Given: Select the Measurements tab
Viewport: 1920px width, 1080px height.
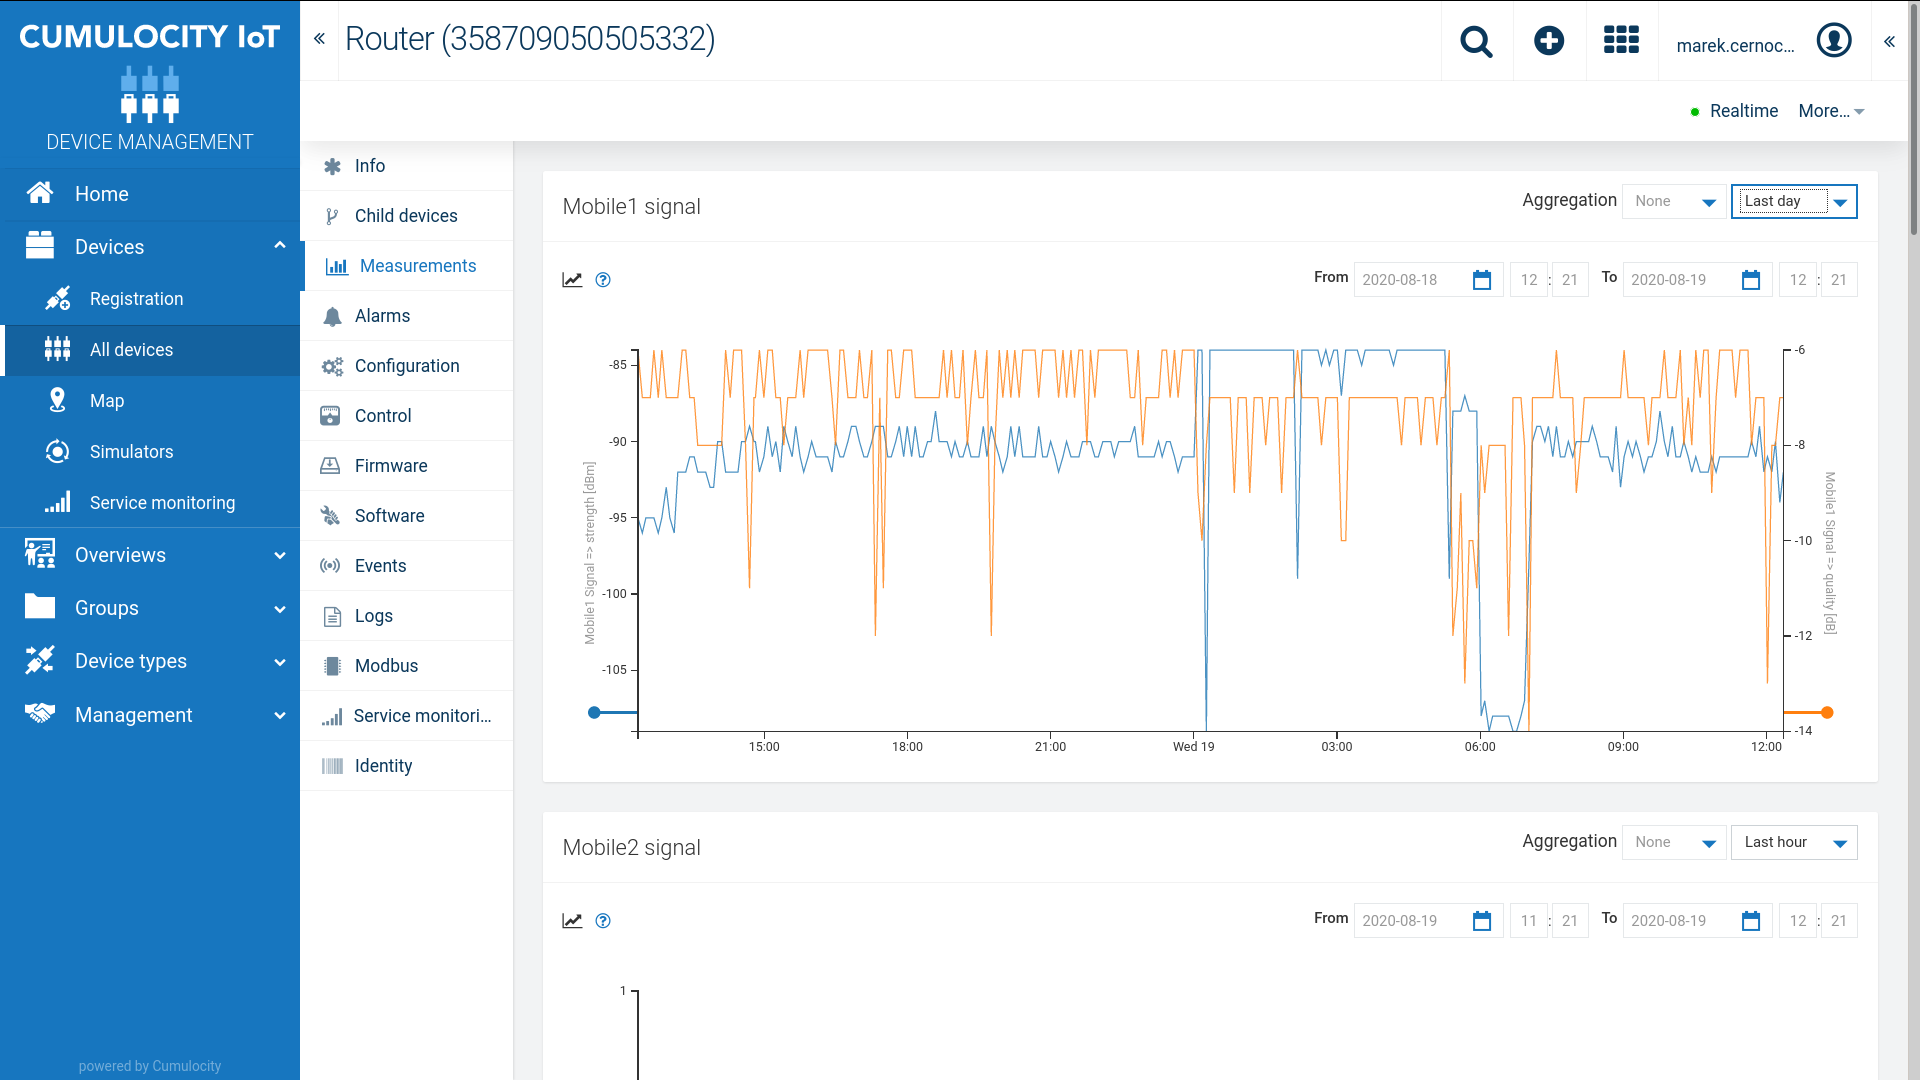Looking at the screenshot, I should 407,266.
